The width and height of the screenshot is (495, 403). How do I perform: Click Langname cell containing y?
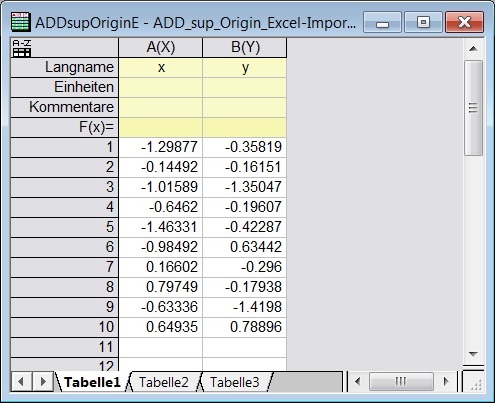(245, 67)
